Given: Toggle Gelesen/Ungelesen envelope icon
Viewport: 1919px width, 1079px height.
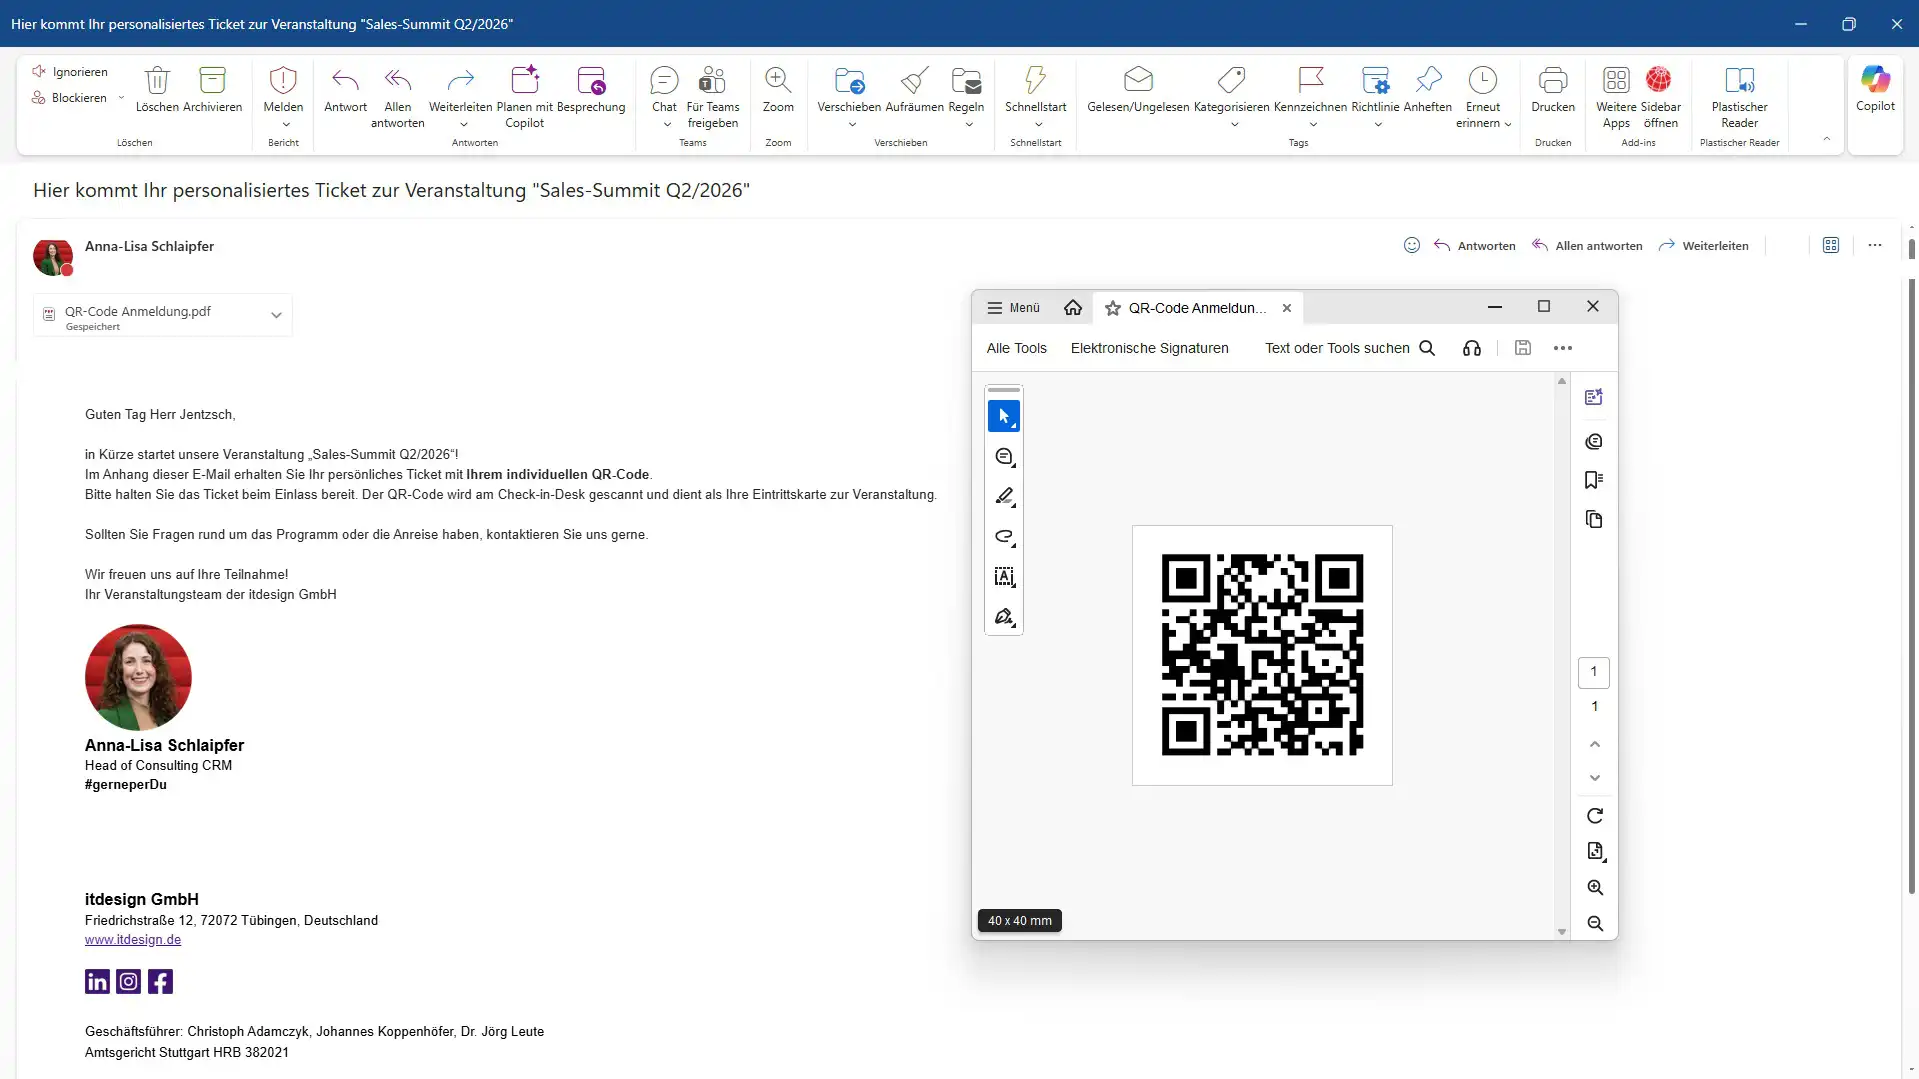Looking at the screenshot, I should coord(1138,80).
